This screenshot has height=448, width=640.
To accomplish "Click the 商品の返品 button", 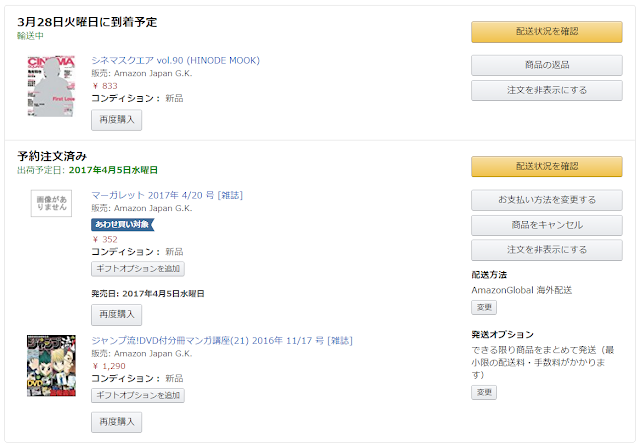I will pos(546,65).
